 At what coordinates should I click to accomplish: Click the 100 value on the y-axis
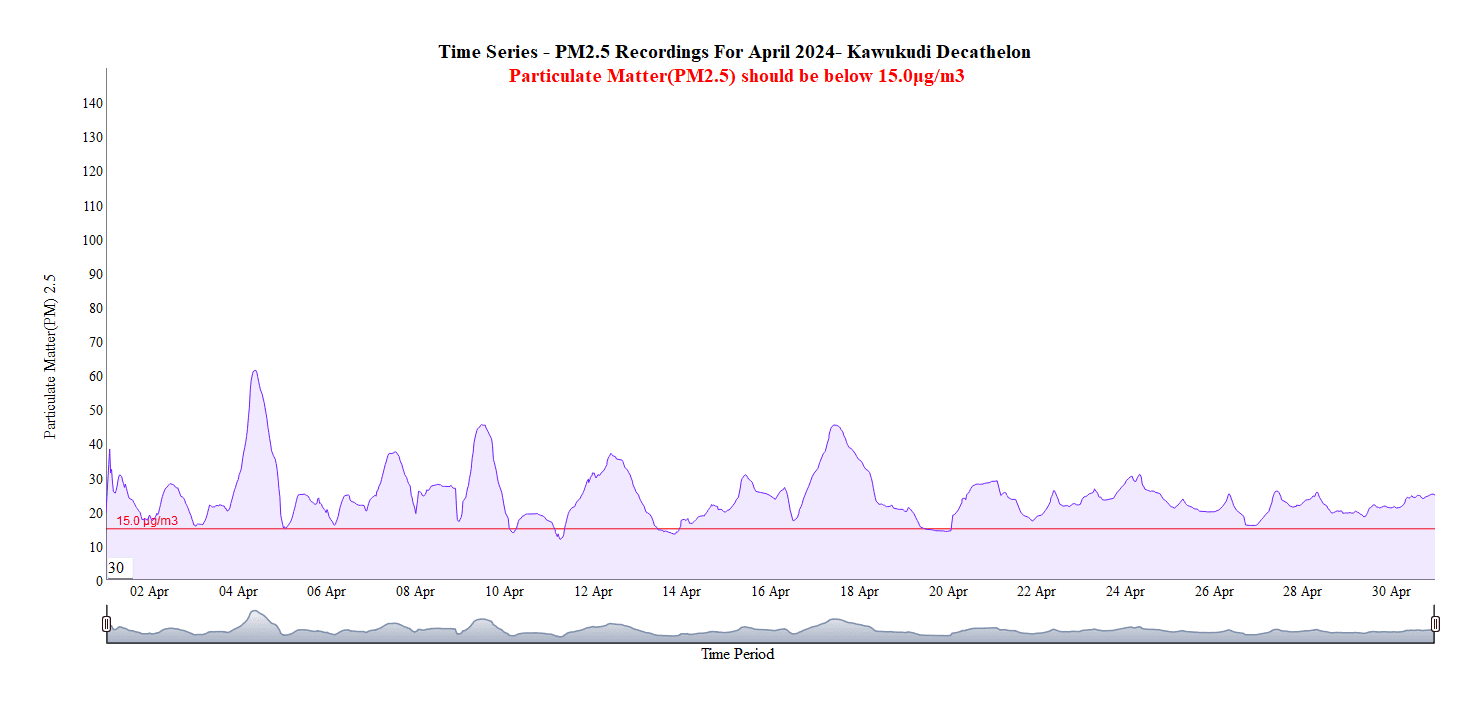coord(92,240)
